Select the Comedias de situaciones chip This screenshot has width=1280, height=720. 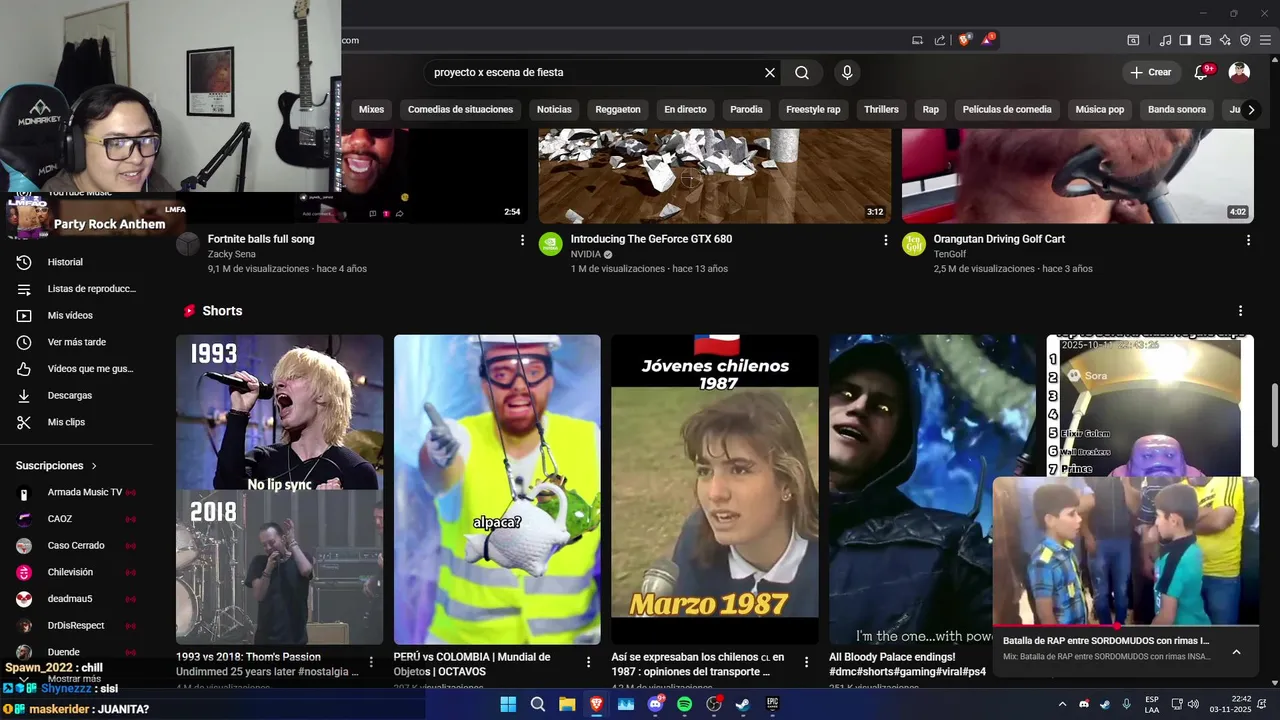460,109
